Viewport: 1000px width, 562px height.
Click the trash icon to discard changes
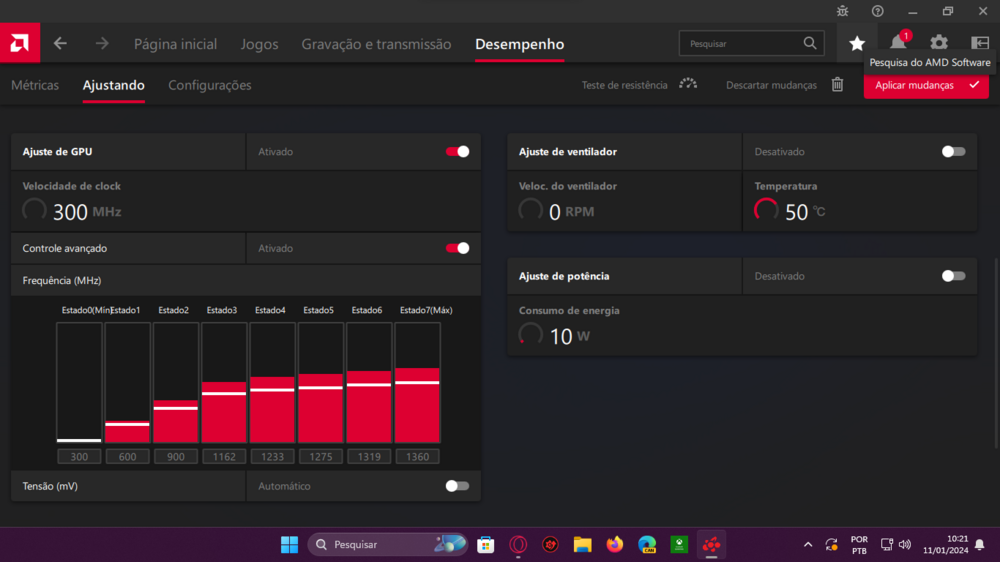click(x=837, y=85)
